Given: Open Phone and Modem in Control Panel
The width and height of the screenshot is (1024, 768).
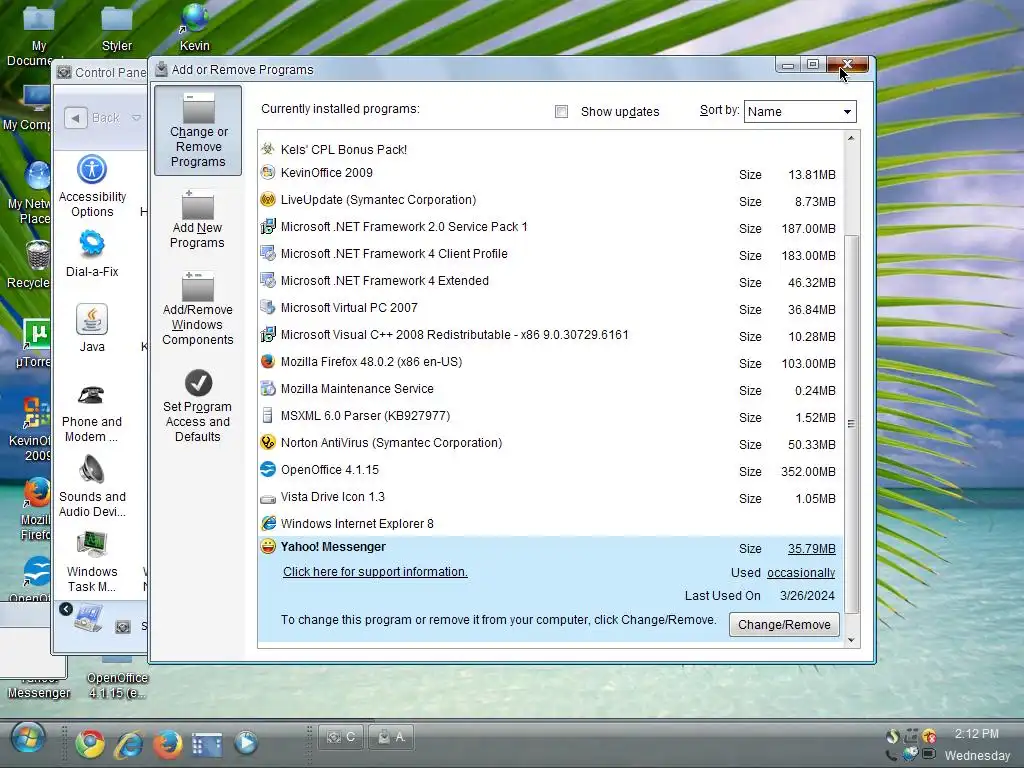Looking at the screenshot, I should pyautogui.click(x=92, y=413).
